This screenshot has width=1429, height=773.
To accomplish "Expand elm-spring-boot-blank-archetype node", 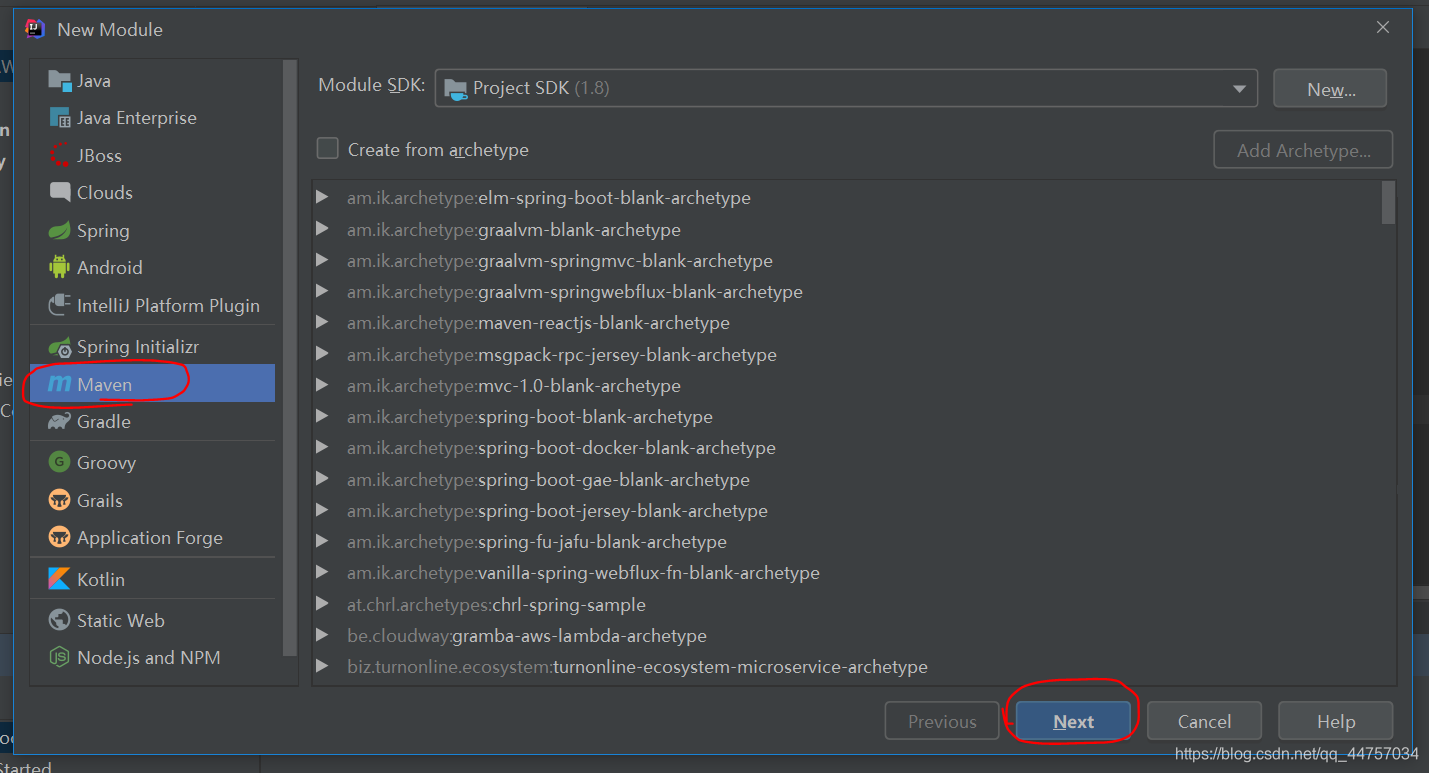I will 322,197.
